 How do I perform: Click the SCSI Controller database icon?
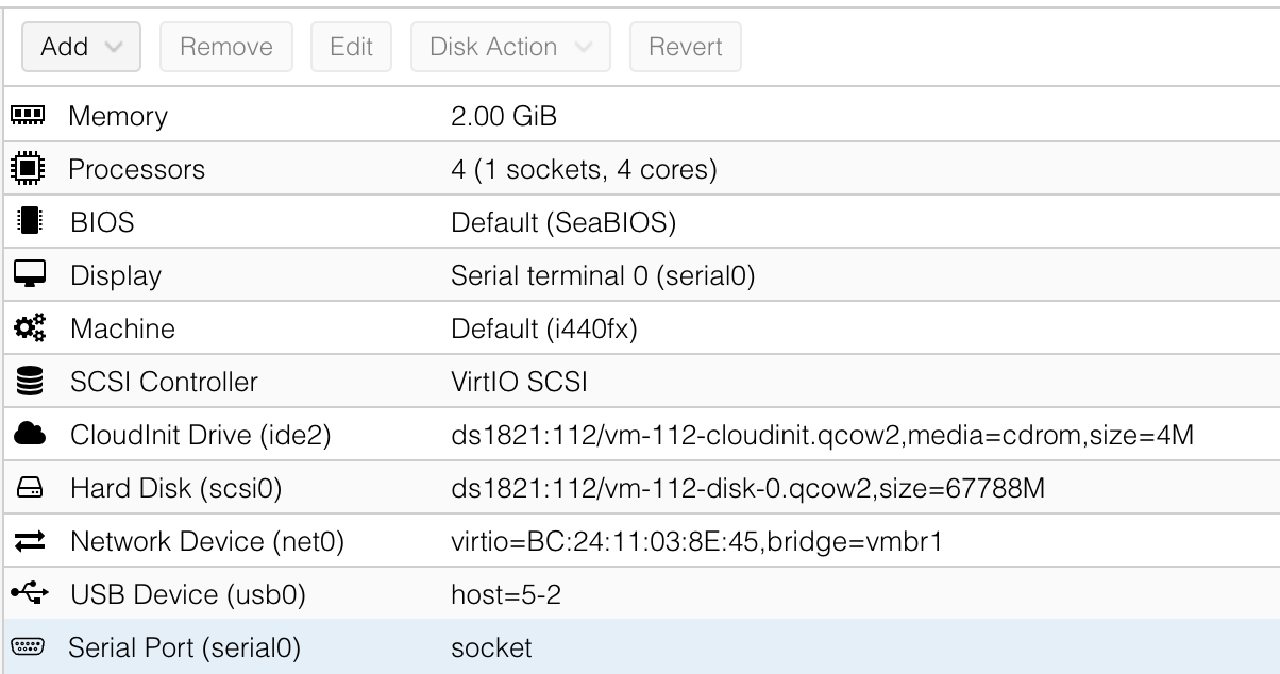pos(29,381)
